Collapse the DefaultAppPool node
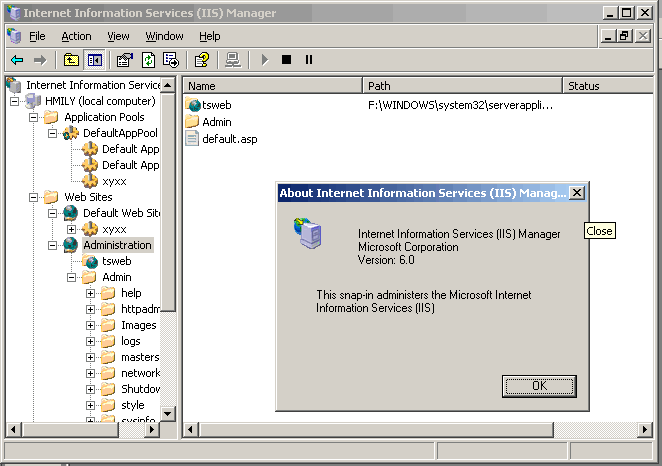The height and width of the screenshot is (466, 662). pyautogui.click(x=52, y=133)
